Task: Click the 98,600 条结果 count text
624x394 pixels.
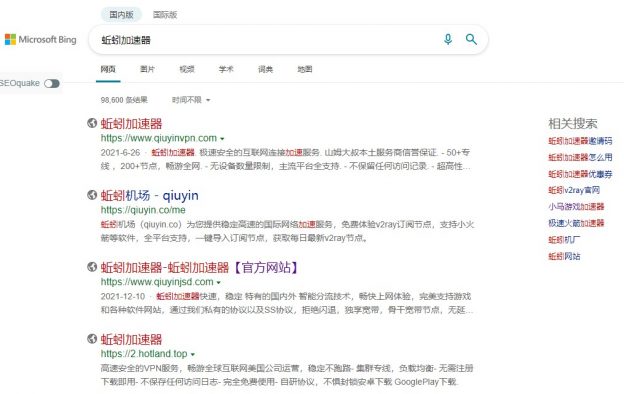Action: coord(124,100)
